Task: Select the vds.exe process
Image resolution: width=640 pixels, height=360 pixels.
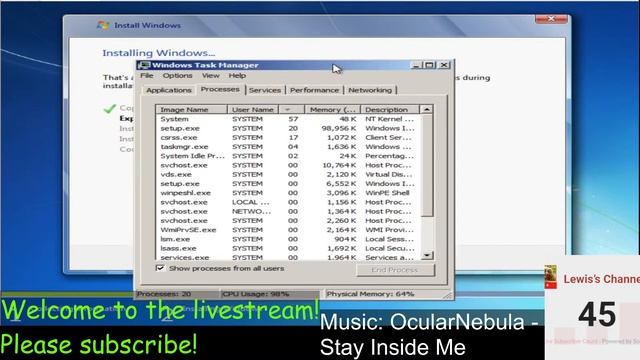Action: click(x=288, y=174)
